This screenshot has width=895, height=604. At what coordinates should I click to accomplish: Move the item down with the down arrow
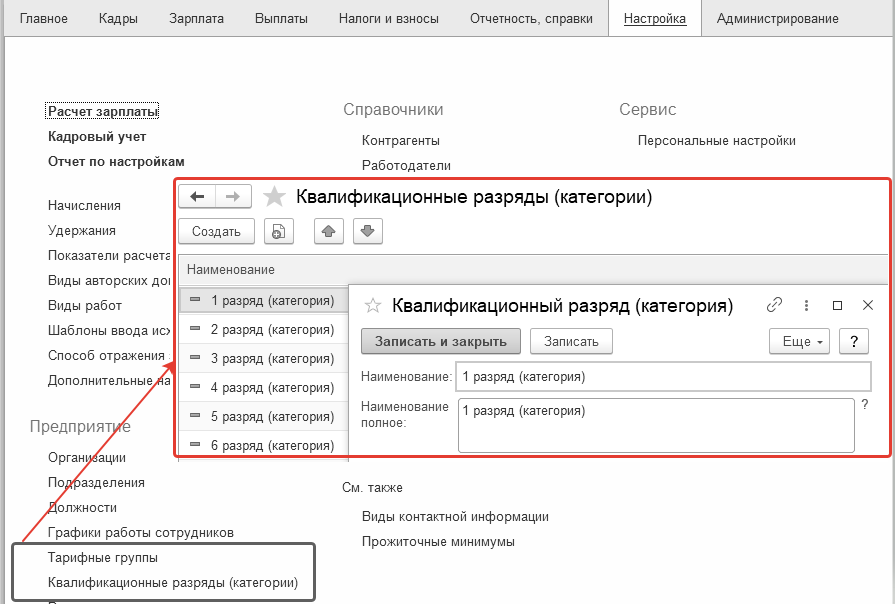click(x=368, y=231)
